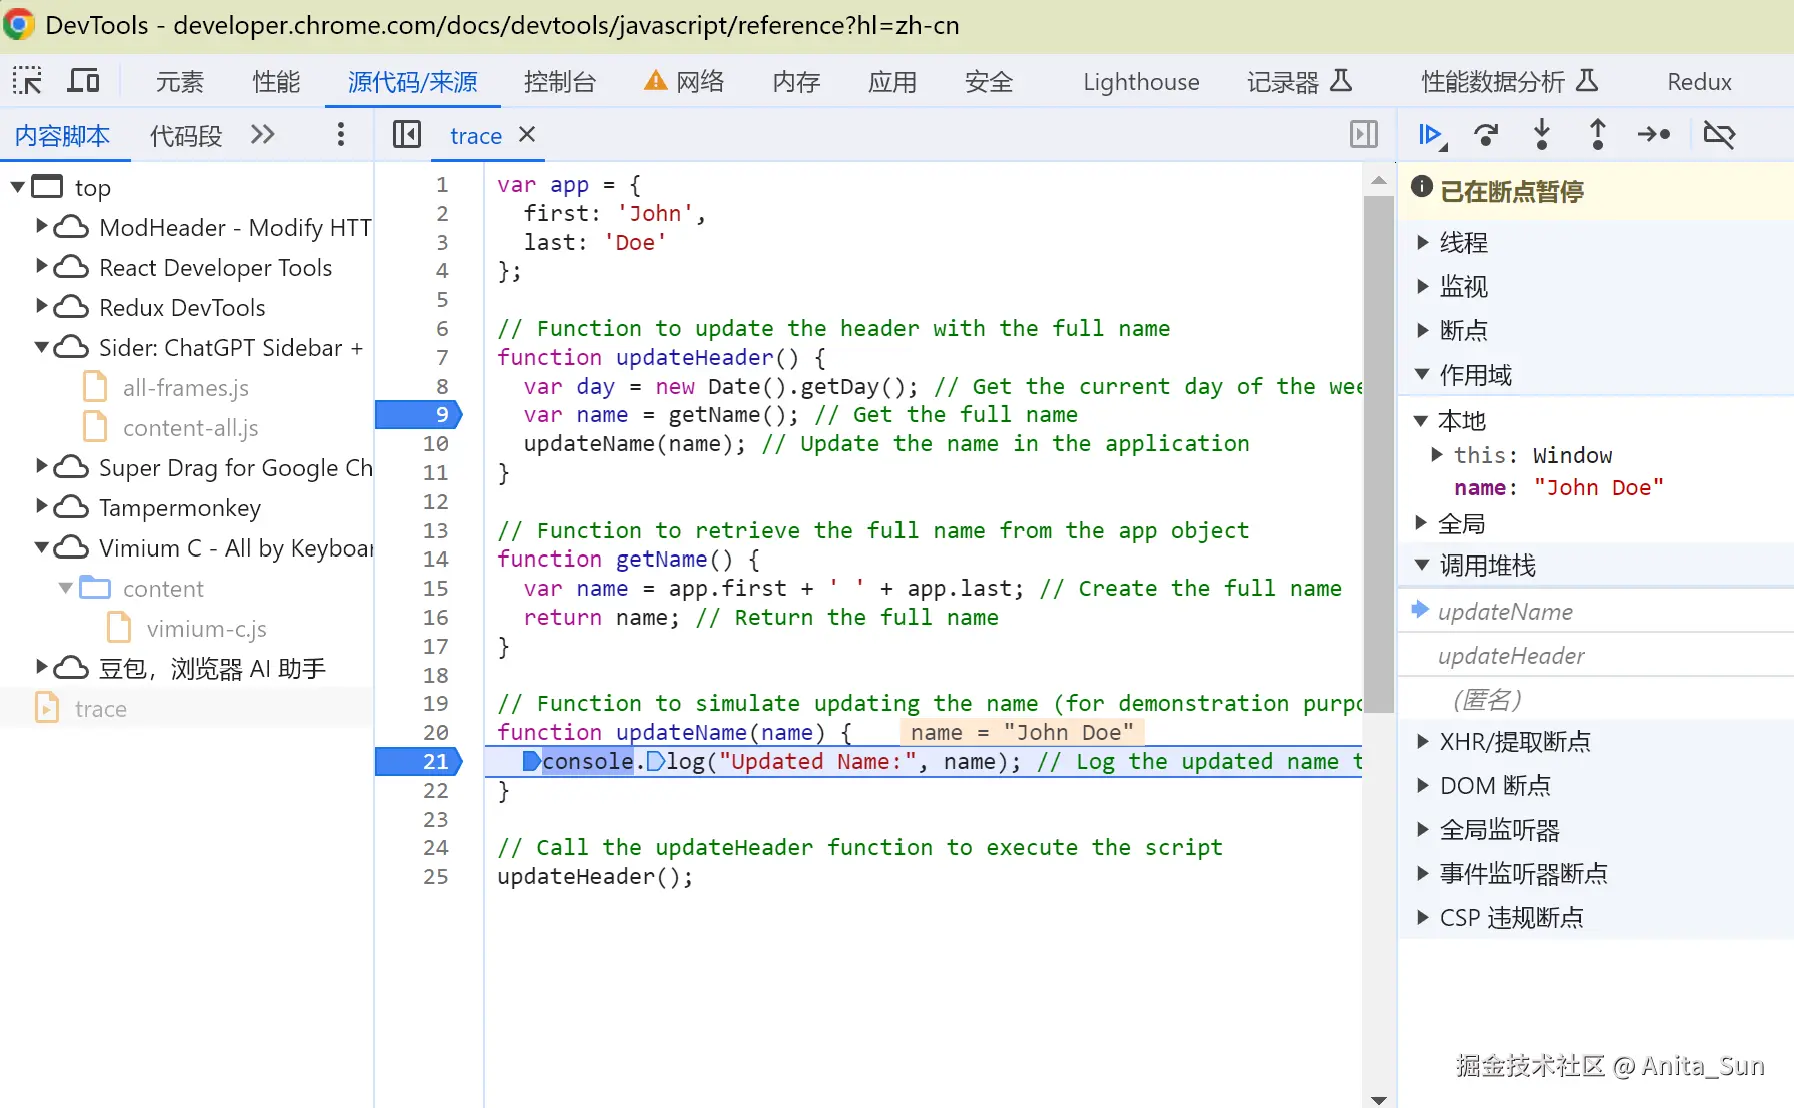Open vimium-c.js file
Viewport: 1794px width, 1108px height.
206,629
